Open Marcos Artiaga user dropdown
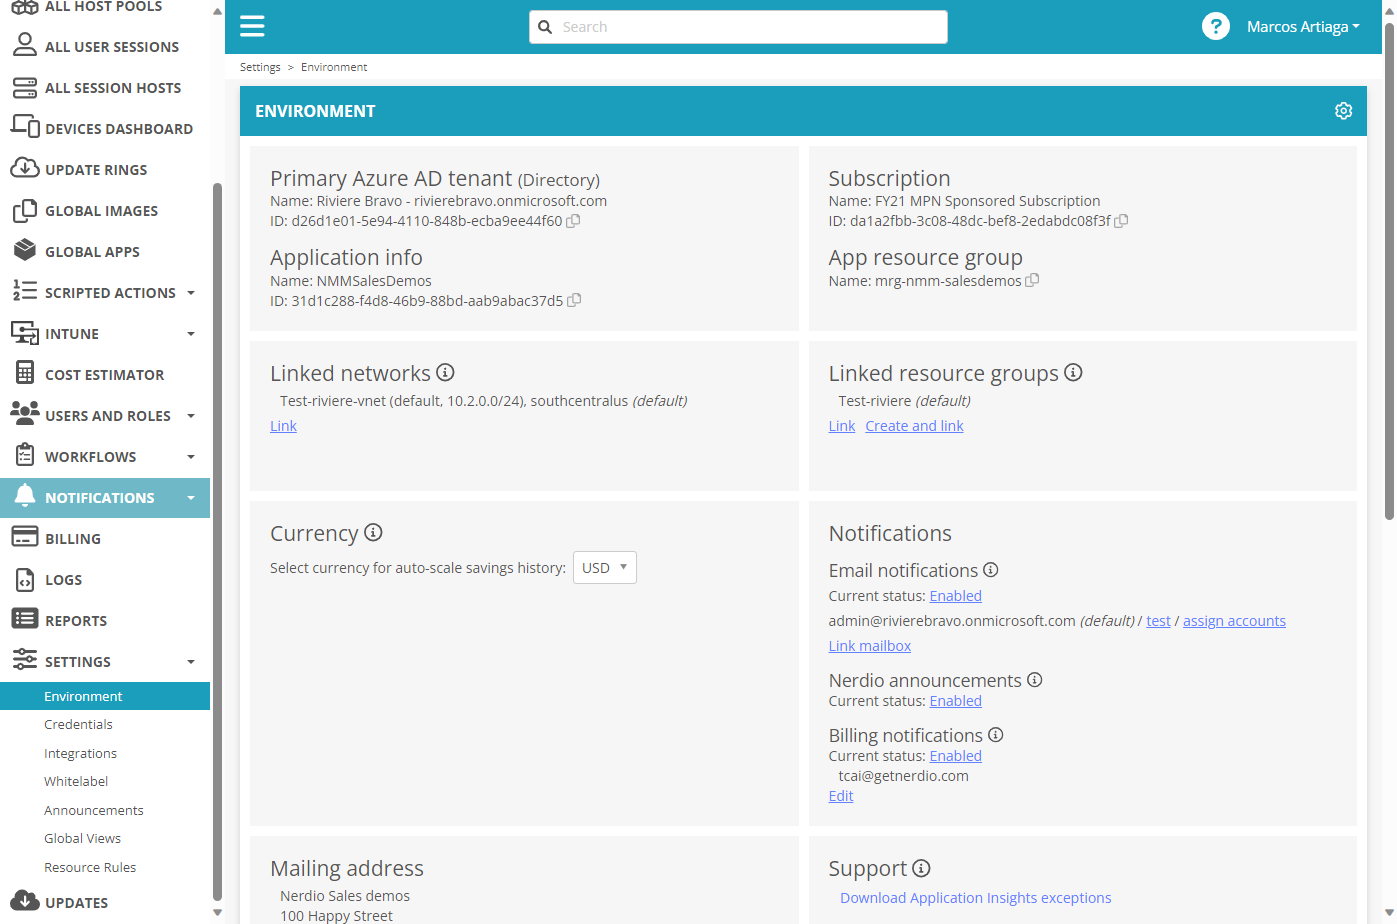Viewport: 1397px width, 924px height. (x=1303, y=27)
